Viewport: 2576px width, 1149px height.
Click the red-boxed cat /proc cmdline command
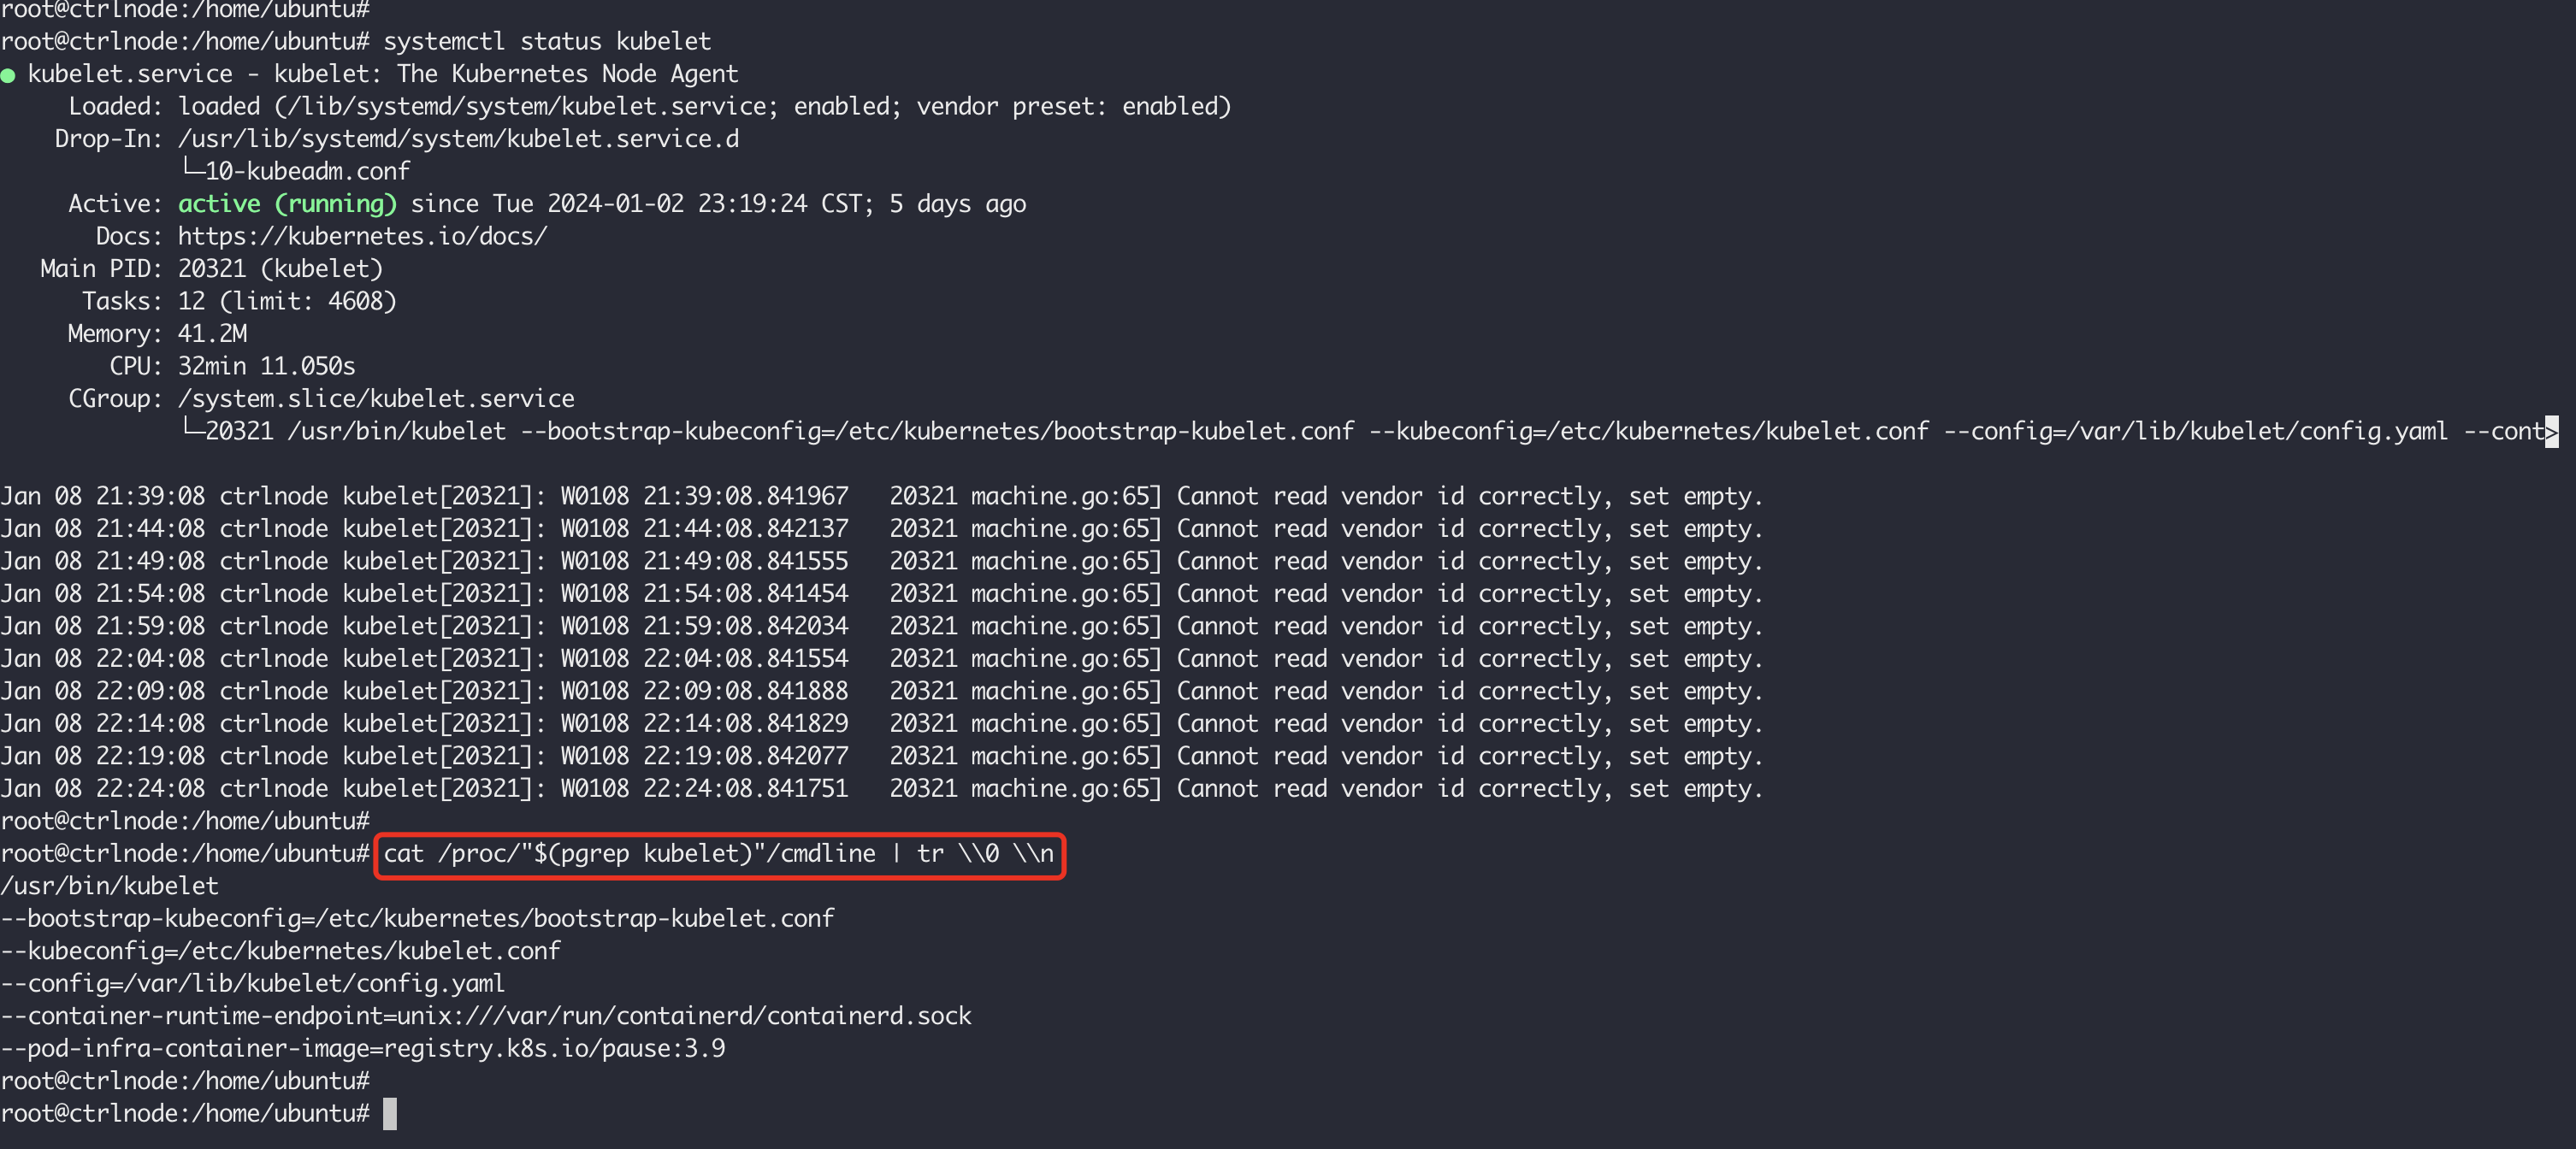tap(718, 854)
